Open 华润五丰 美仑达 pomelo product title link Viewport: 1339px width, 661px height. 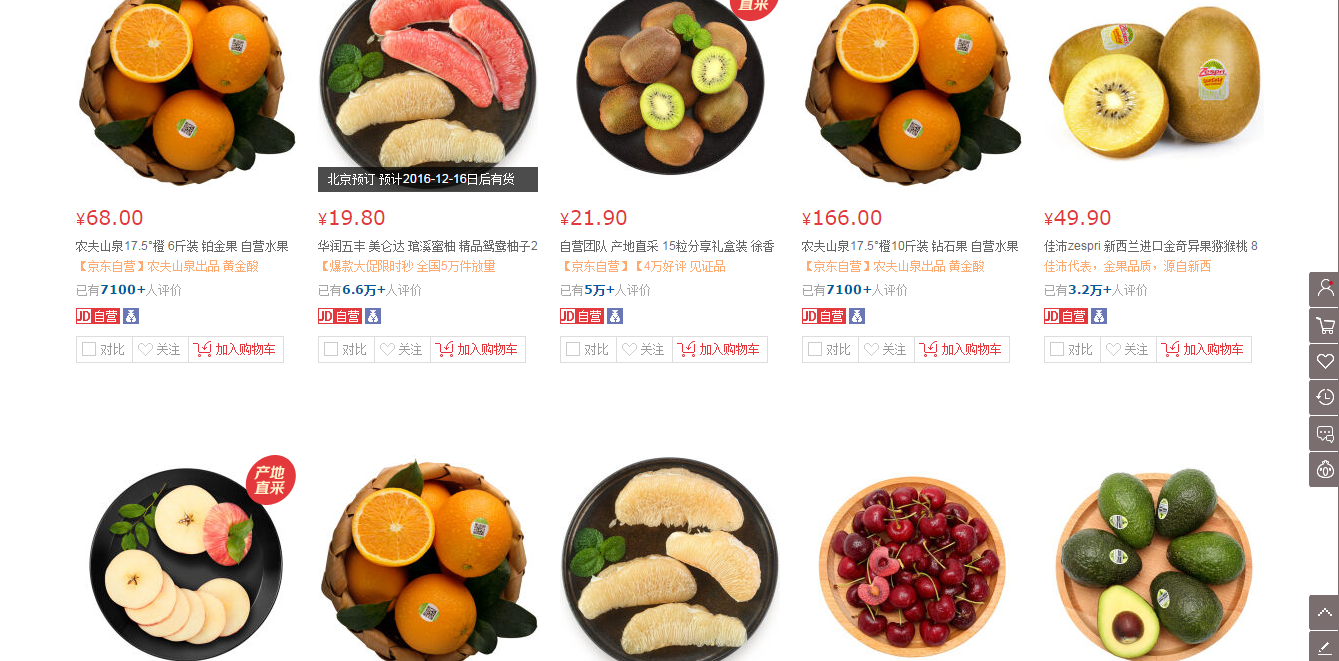[428, 246]
